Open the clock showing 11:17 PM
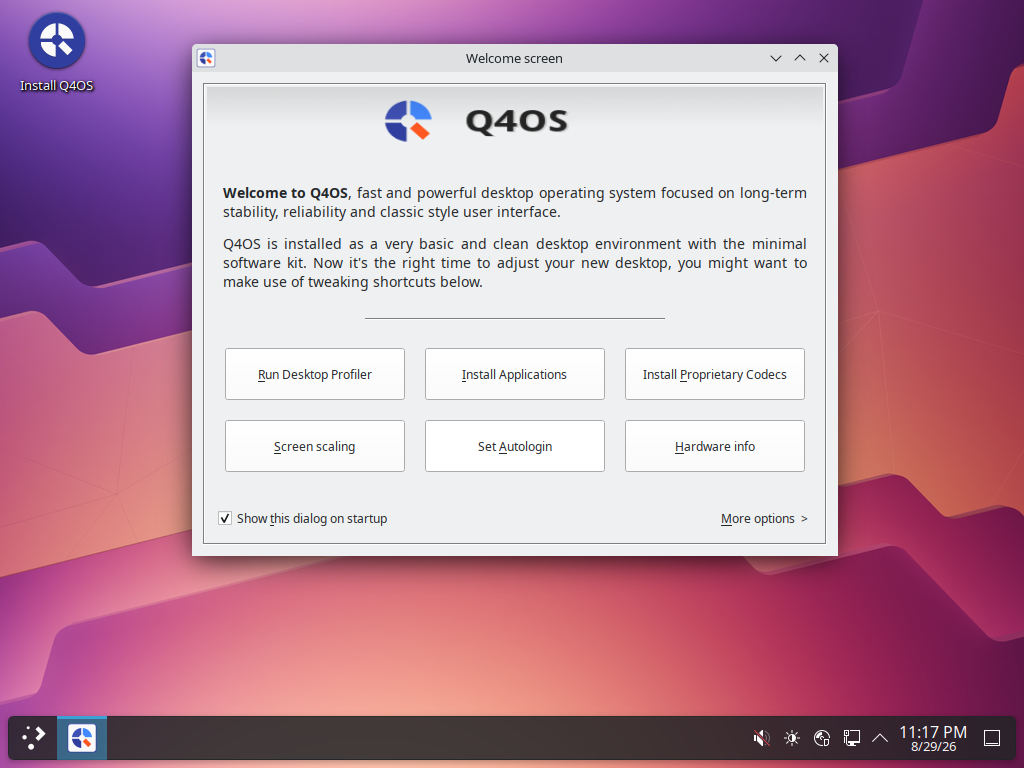Image resolution: width=1024 pixels, height=768 pixels. pyautogui.click(x=933, y=738)
